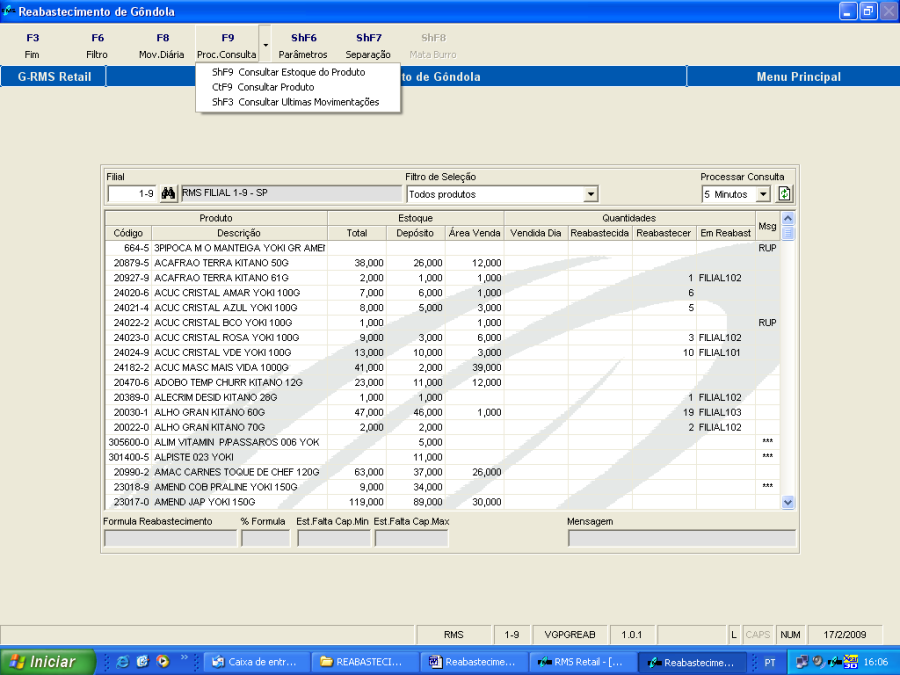Switch to Caixa de entrada taskbar window
900x675 pixels.
coord(257,662)
